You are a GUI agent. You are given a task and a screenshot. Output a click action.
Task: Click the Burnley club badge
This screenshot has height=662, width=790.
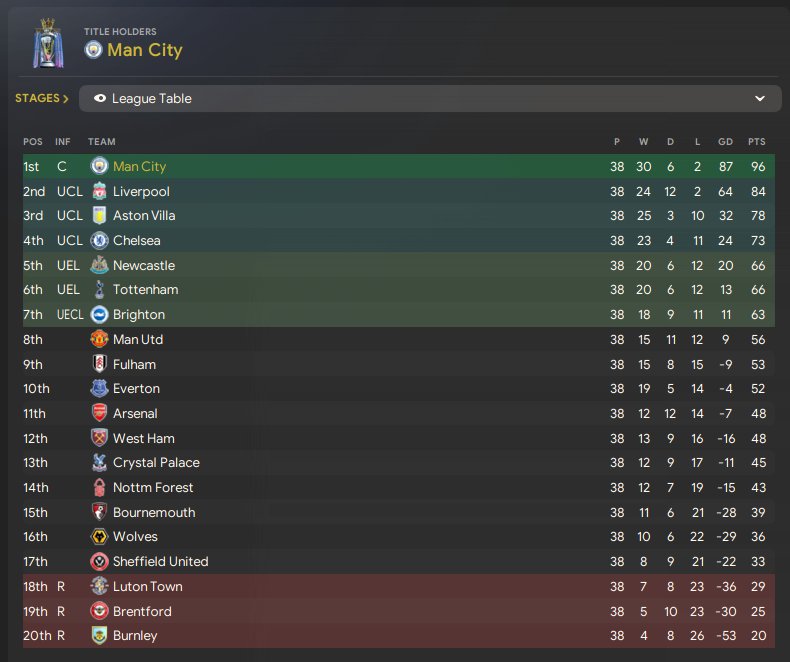[99, 636]
